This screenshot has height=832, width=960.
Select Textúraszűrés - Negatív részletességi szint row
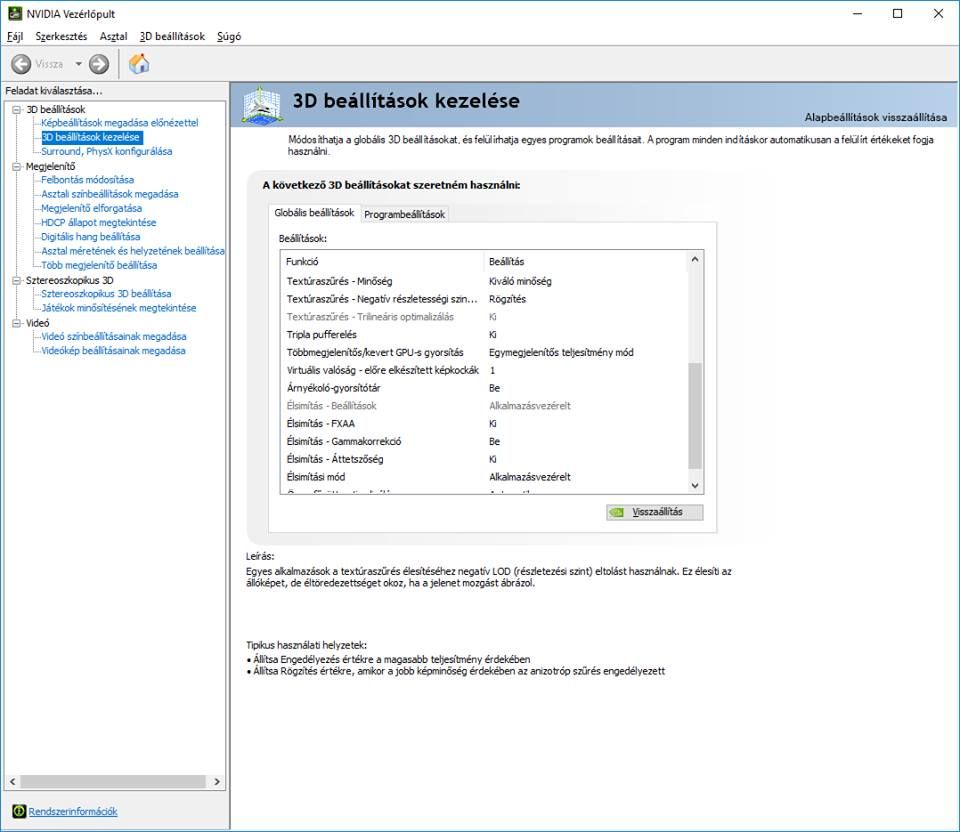pyautogui.click(x=484, y=299)
